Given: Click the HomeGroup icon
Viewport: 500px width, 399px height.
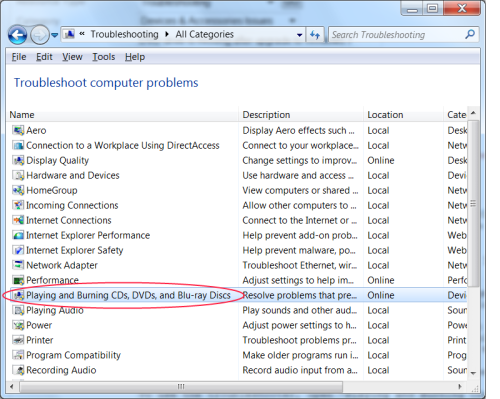Looking at the screenshot, I should point(18,190).
